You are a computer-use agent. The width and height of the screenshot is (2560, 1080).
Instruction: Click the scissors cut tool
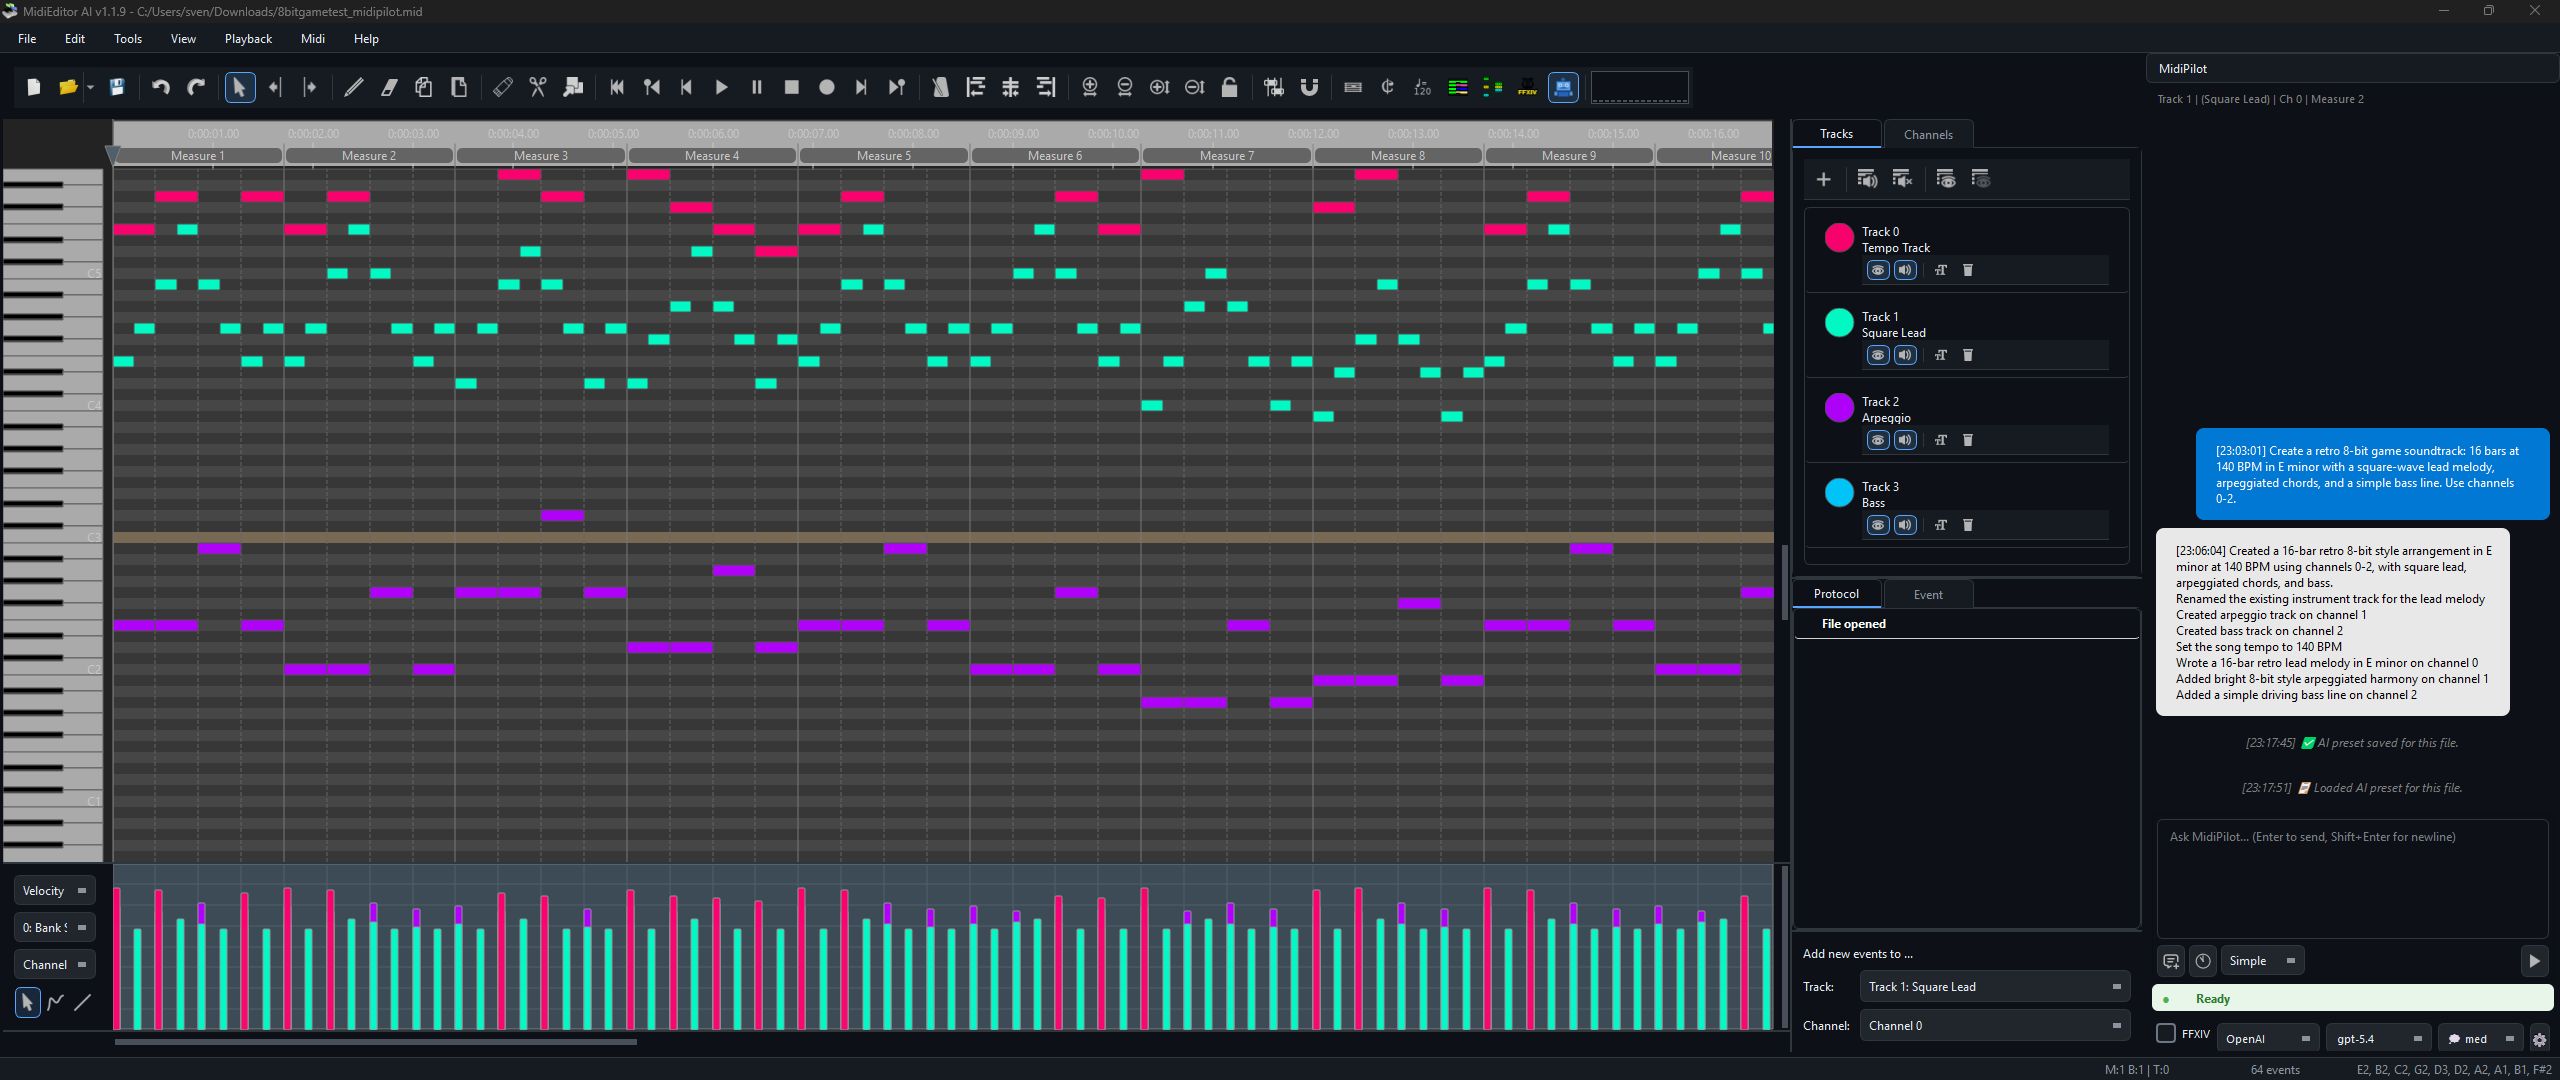[538, 87]
